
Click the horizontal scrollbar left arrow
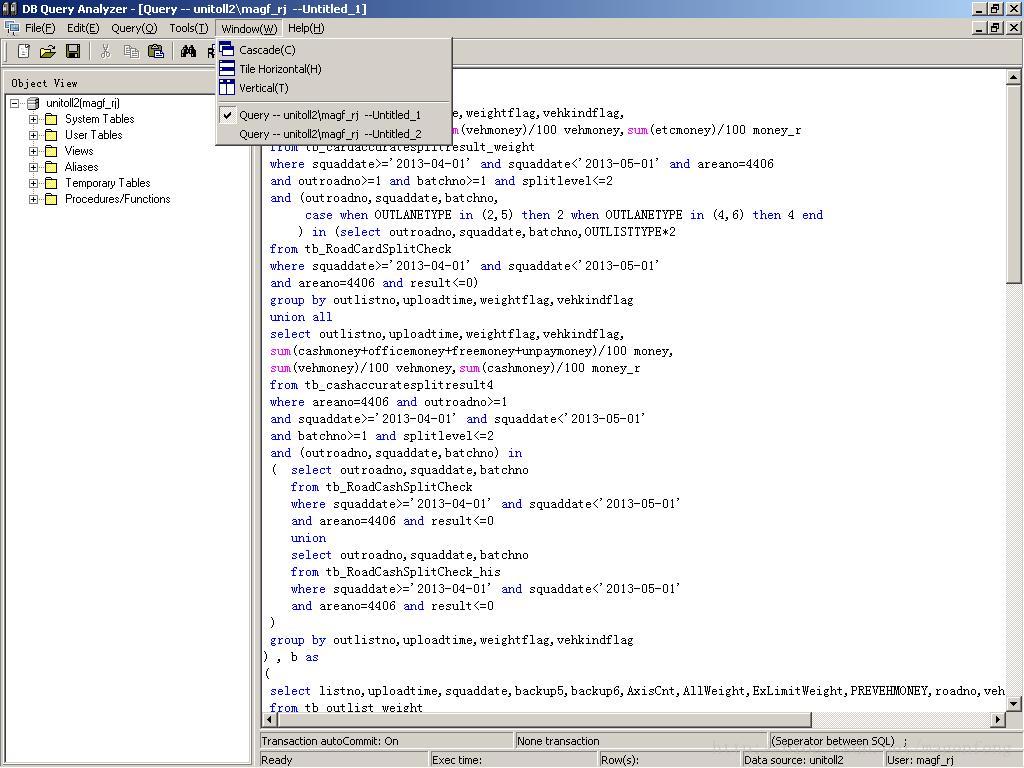pos(270,720)
